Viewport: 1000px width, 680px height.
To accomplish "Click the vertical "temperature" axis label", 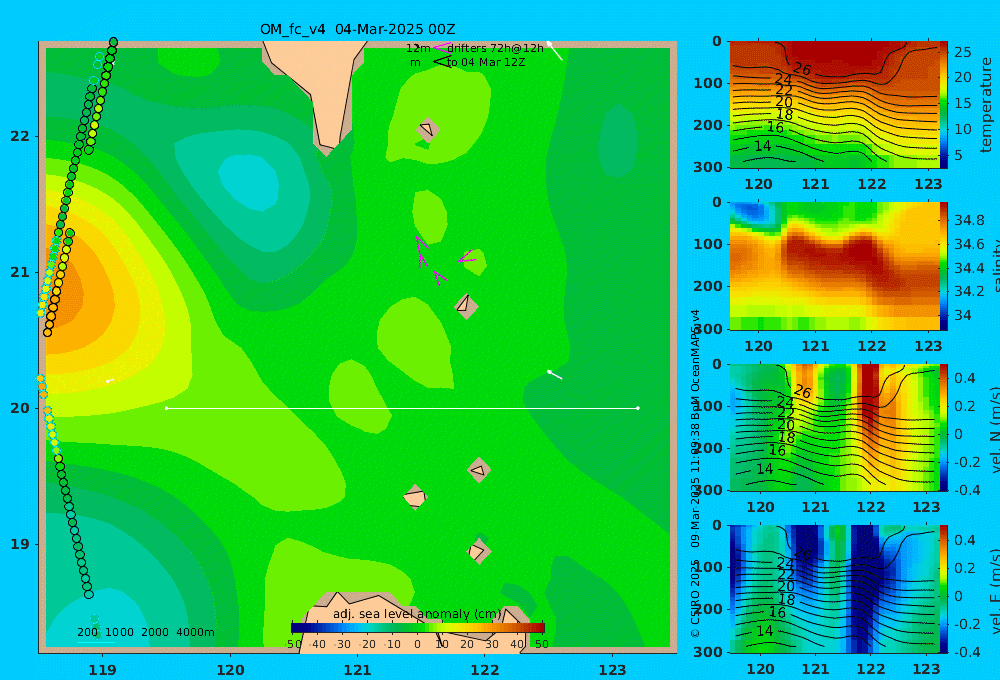I will click(986, 105).
